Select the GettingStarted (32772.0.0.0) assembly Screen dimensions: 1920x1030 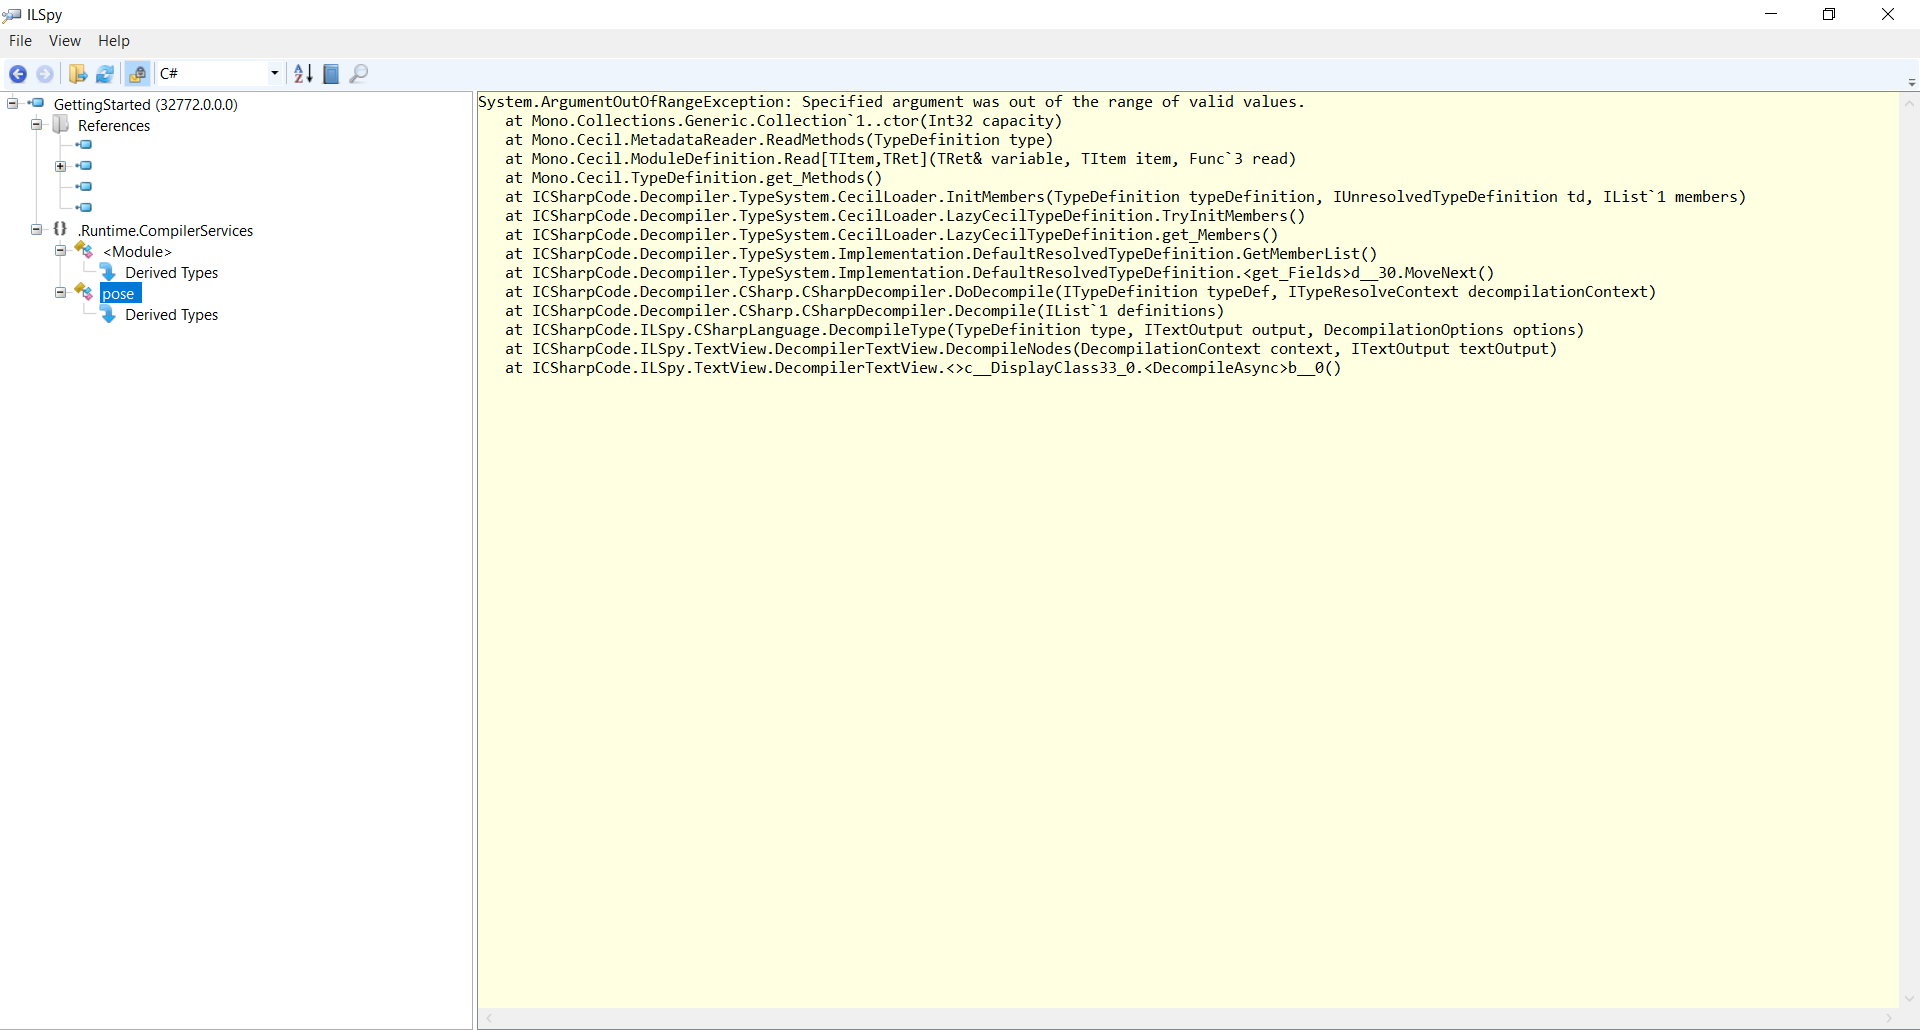coord(146,104)
